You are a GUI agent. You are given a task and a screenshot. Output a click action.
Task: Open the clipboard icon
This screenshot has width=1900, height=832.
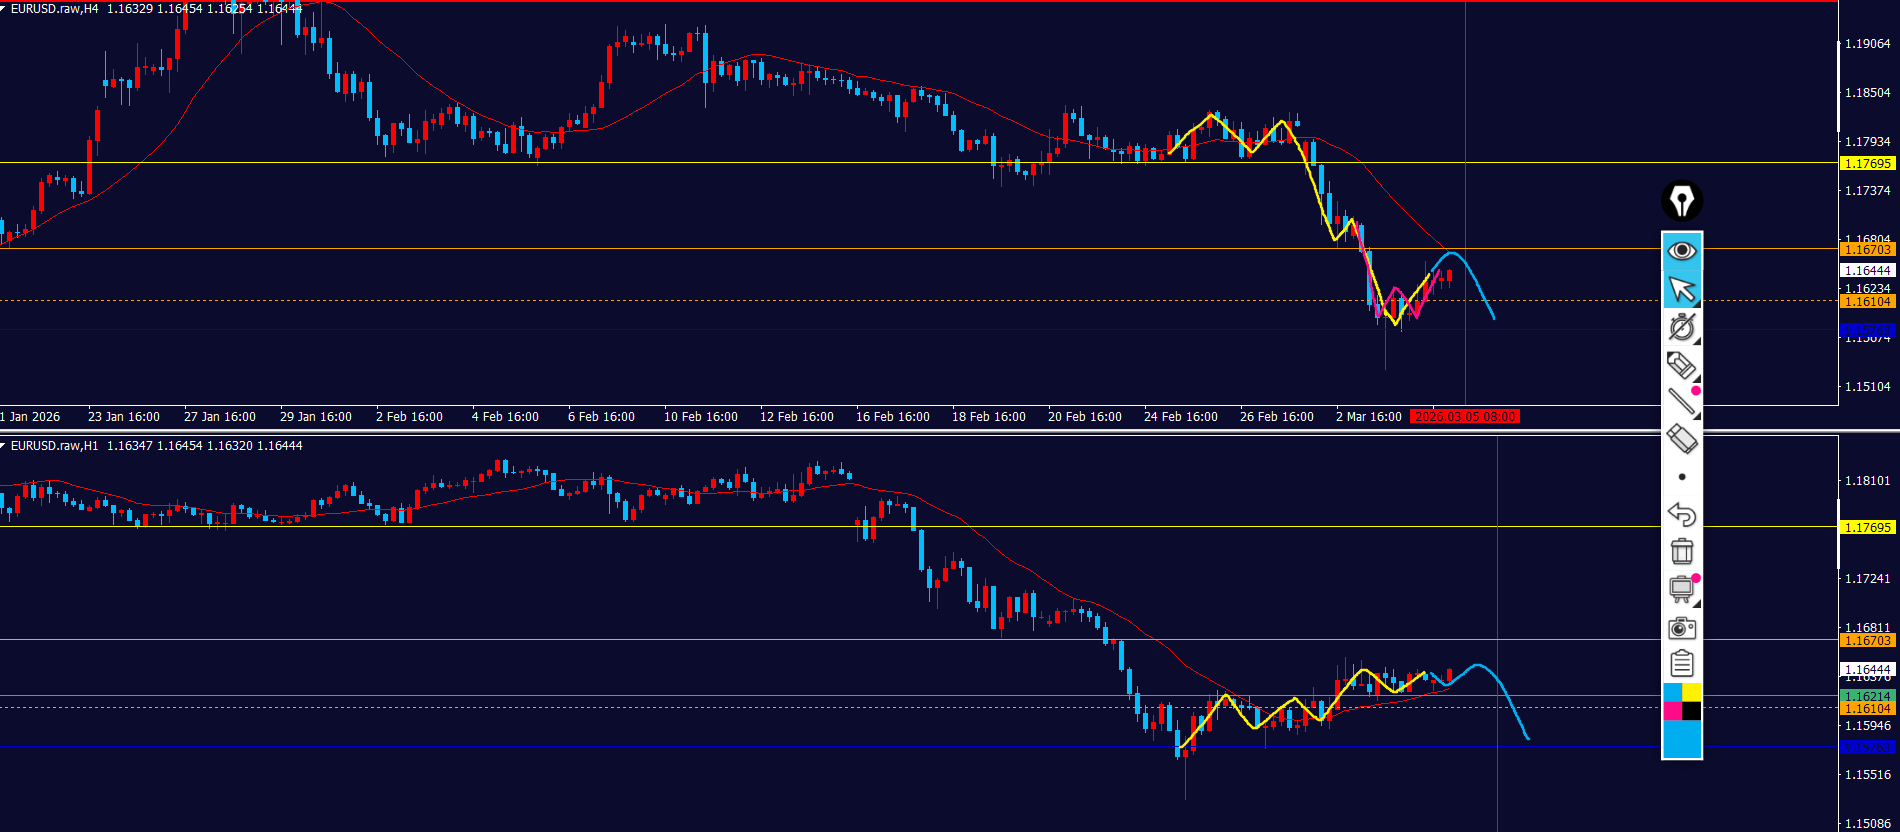tap(1681, 664)
